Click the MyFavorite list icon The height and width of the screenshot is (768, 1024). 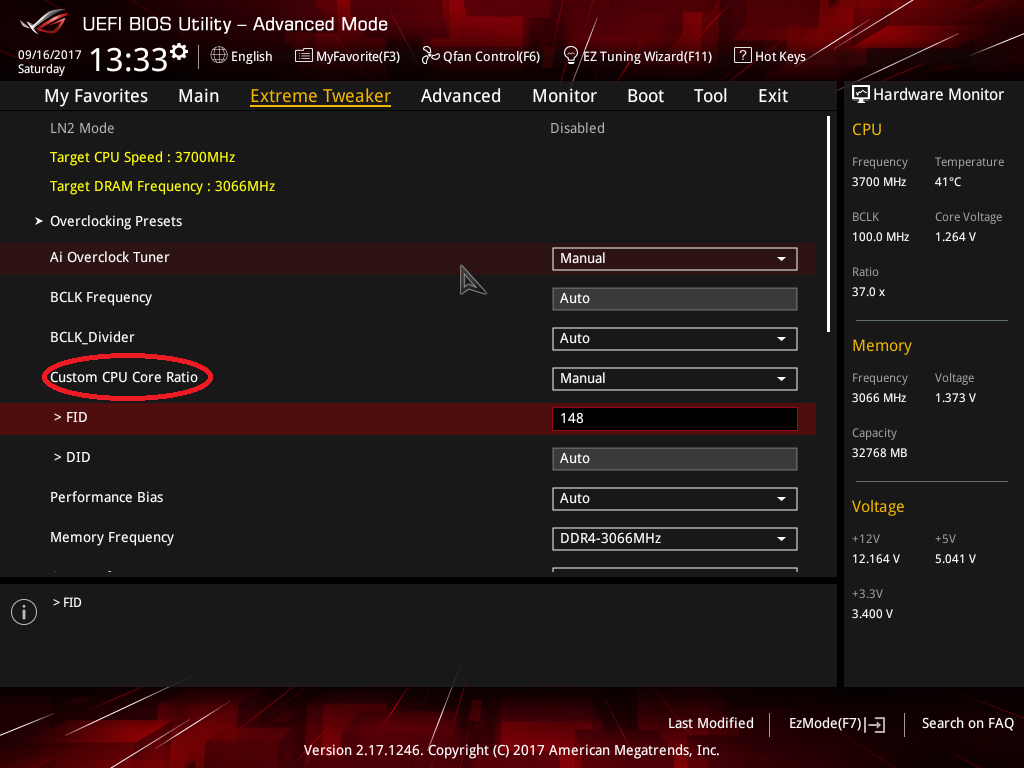304,56
